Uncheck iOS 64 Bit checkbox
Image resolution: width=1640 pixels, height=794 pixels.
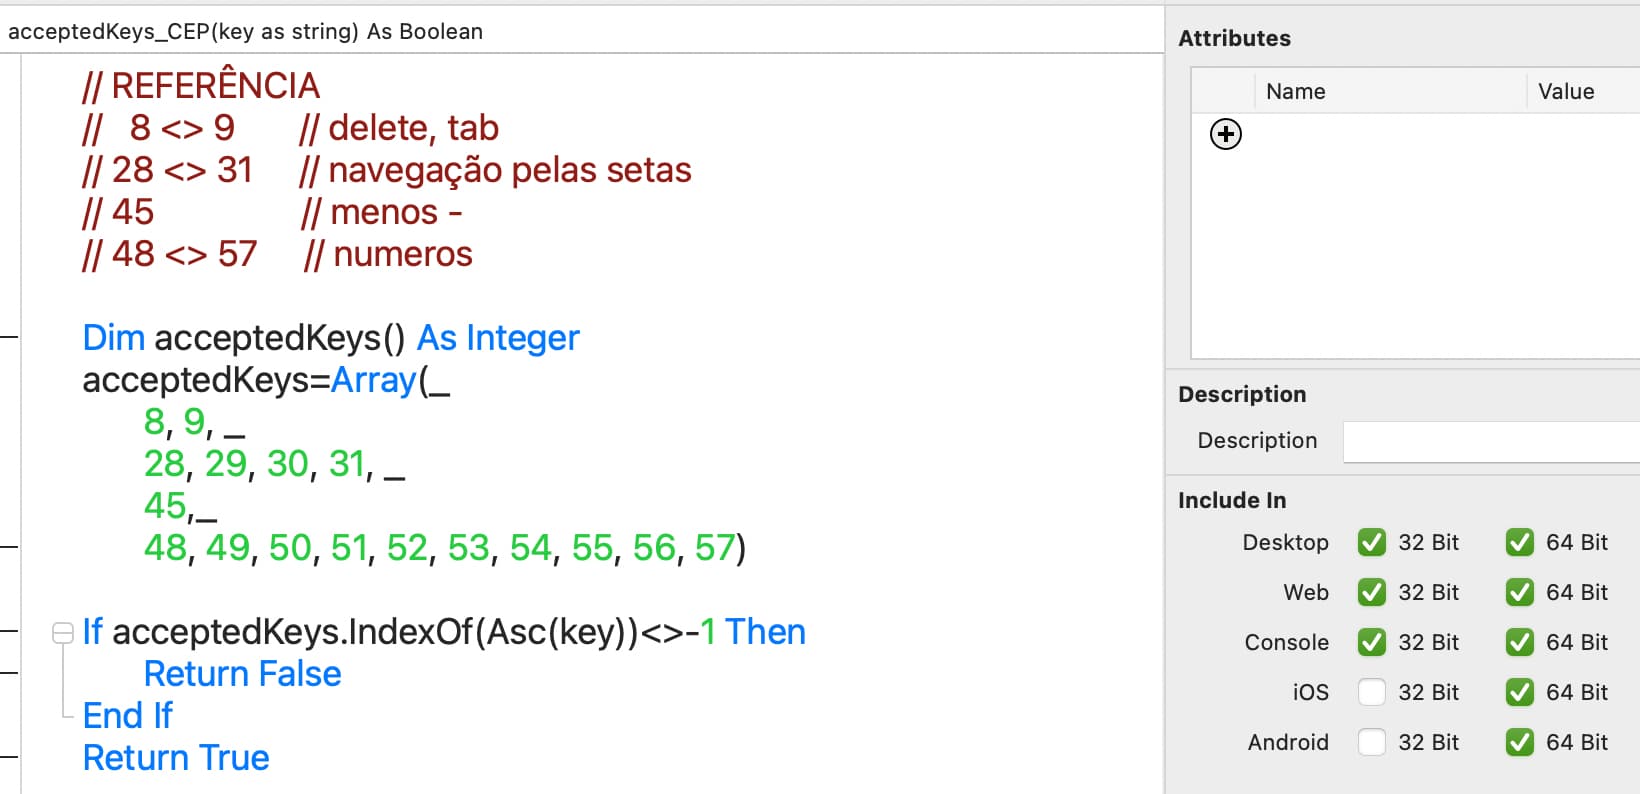pos(1520,692)
